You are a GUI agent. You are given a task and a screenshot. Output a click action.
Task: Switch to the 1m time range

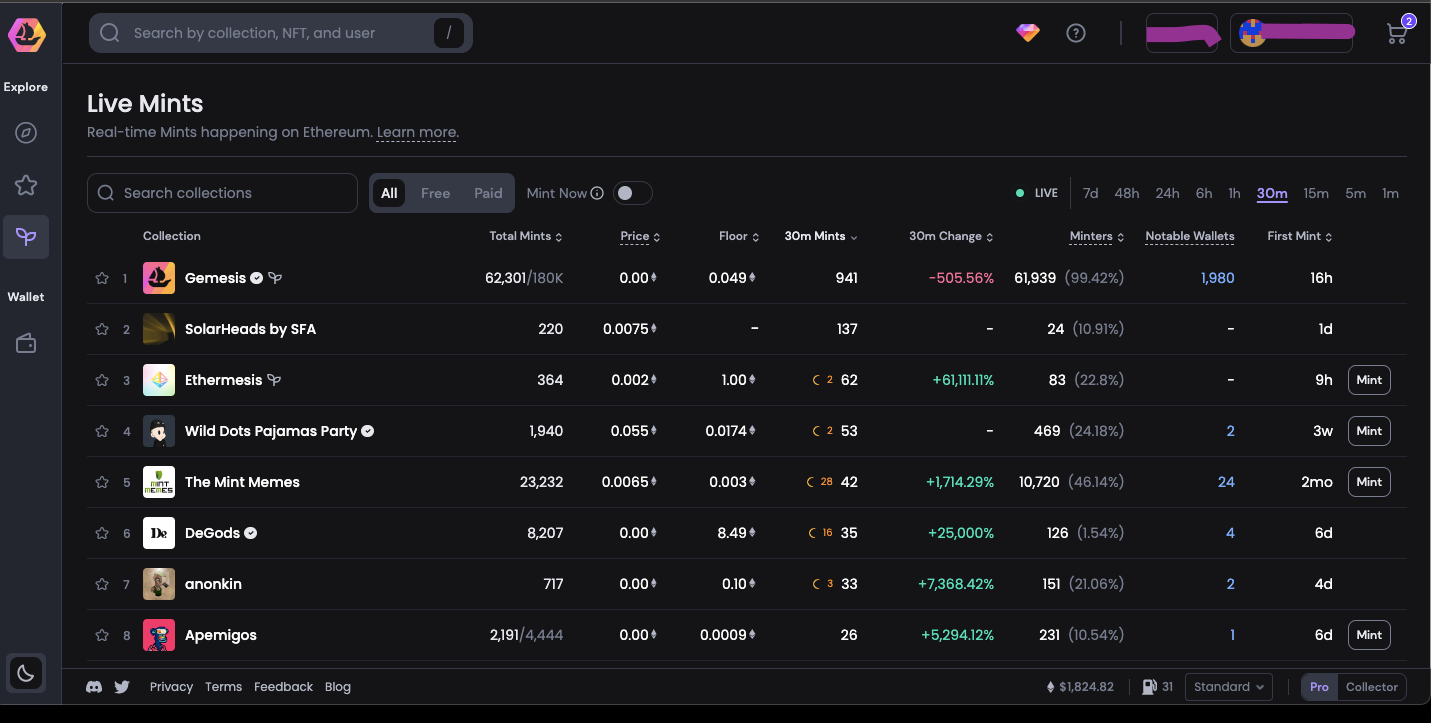point(1390,193)
